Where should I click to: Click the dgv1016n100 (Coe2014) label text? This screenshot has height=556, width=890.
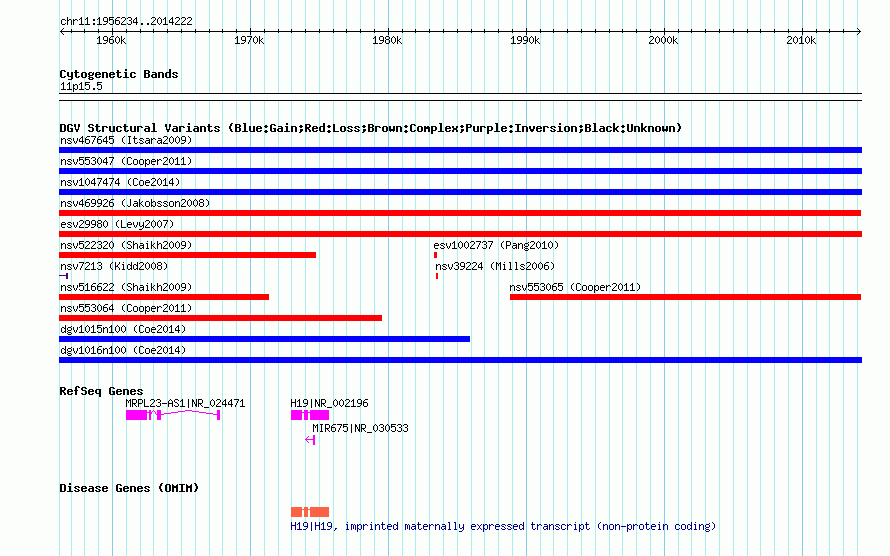(x=123, y=350)
